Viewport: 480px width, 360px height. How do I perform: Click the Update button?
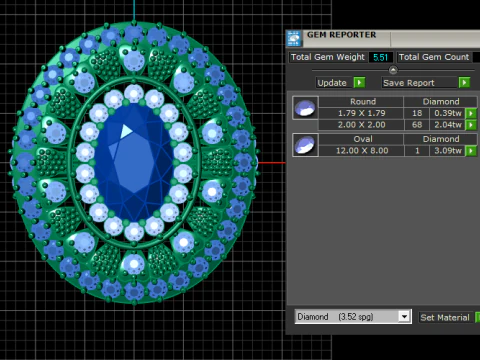pyautogui.click(x=332, y=83)
